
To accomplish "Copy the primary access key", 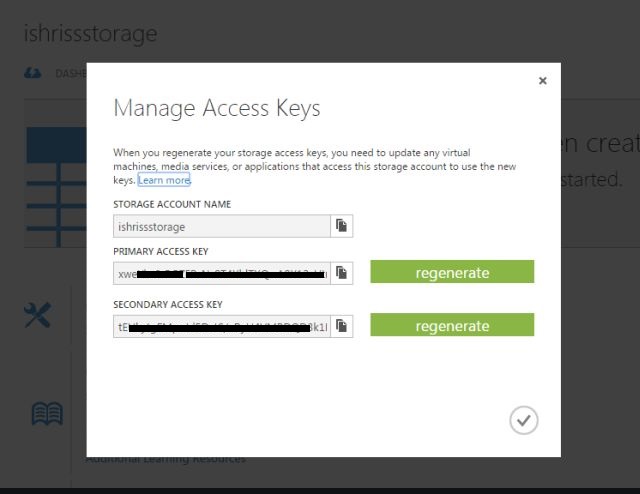I will tap(342, 273).
